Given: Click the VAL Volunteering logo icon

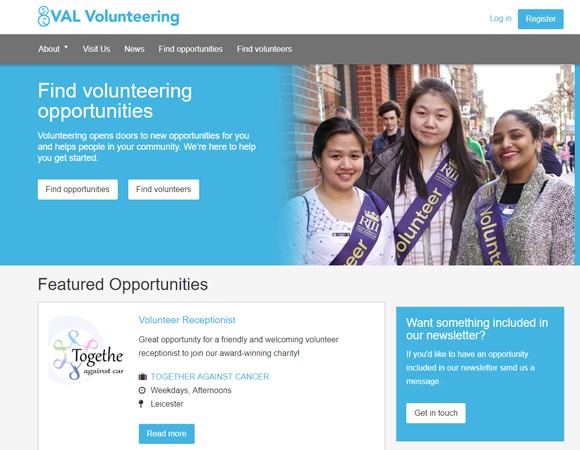Looking at the screenshot, I should [x=44, y=16].
